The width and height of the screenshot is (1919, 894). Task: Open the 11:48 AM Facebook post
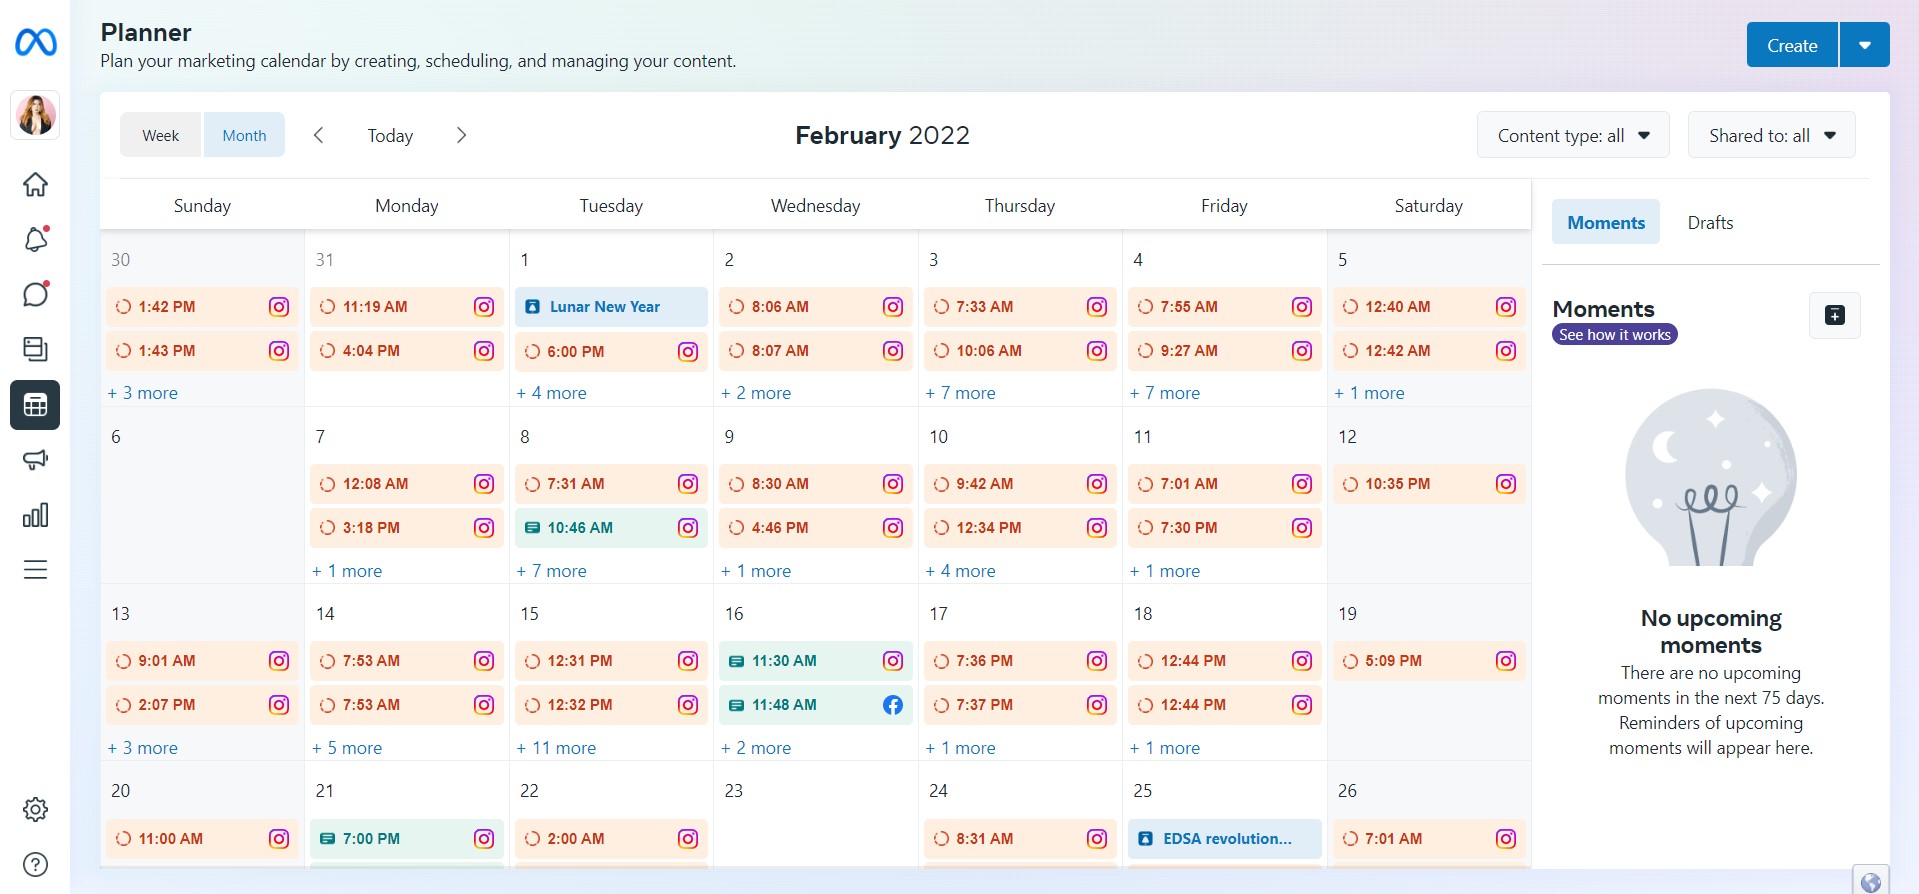coord(815,705)
